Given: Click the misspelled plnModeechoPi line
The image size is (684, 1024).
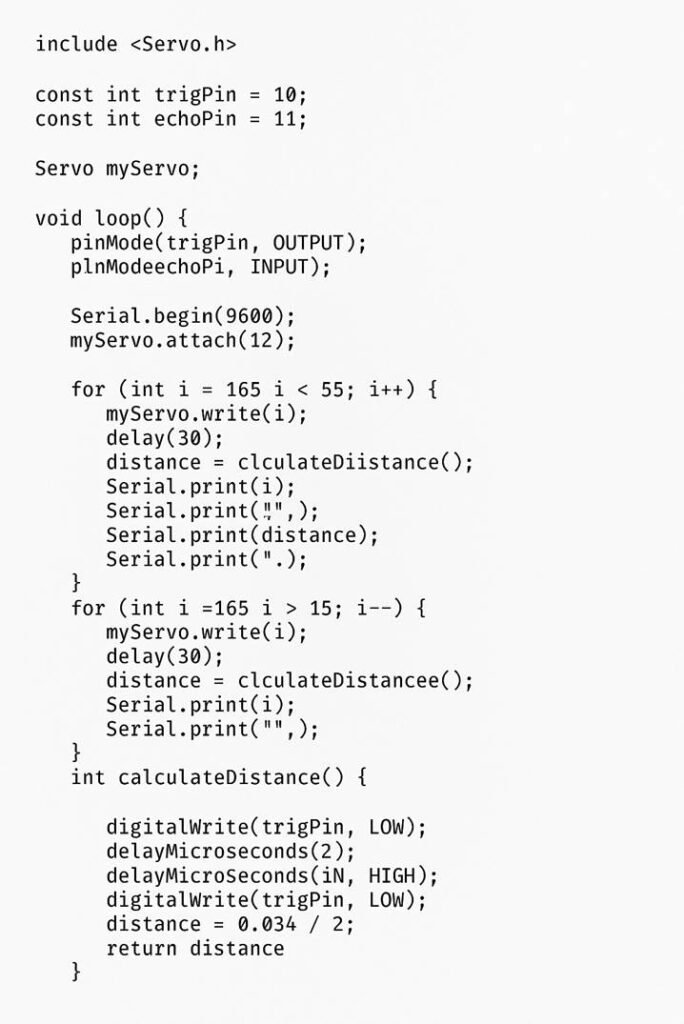Looking at the screenshot, I should point(201,268).
